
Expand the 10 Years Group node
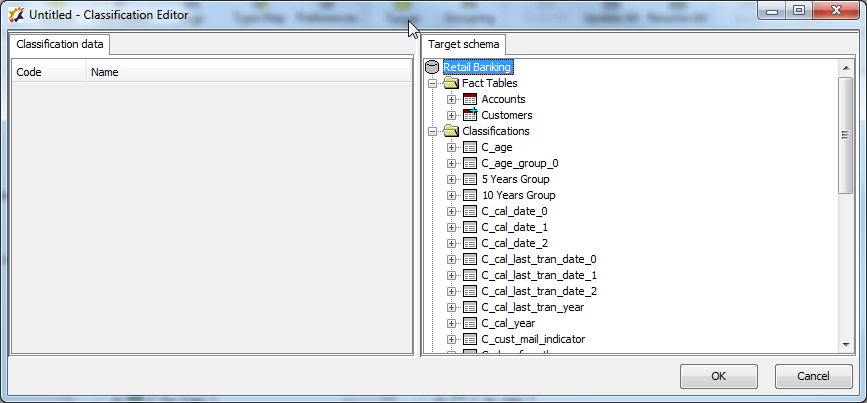(452, 195)
